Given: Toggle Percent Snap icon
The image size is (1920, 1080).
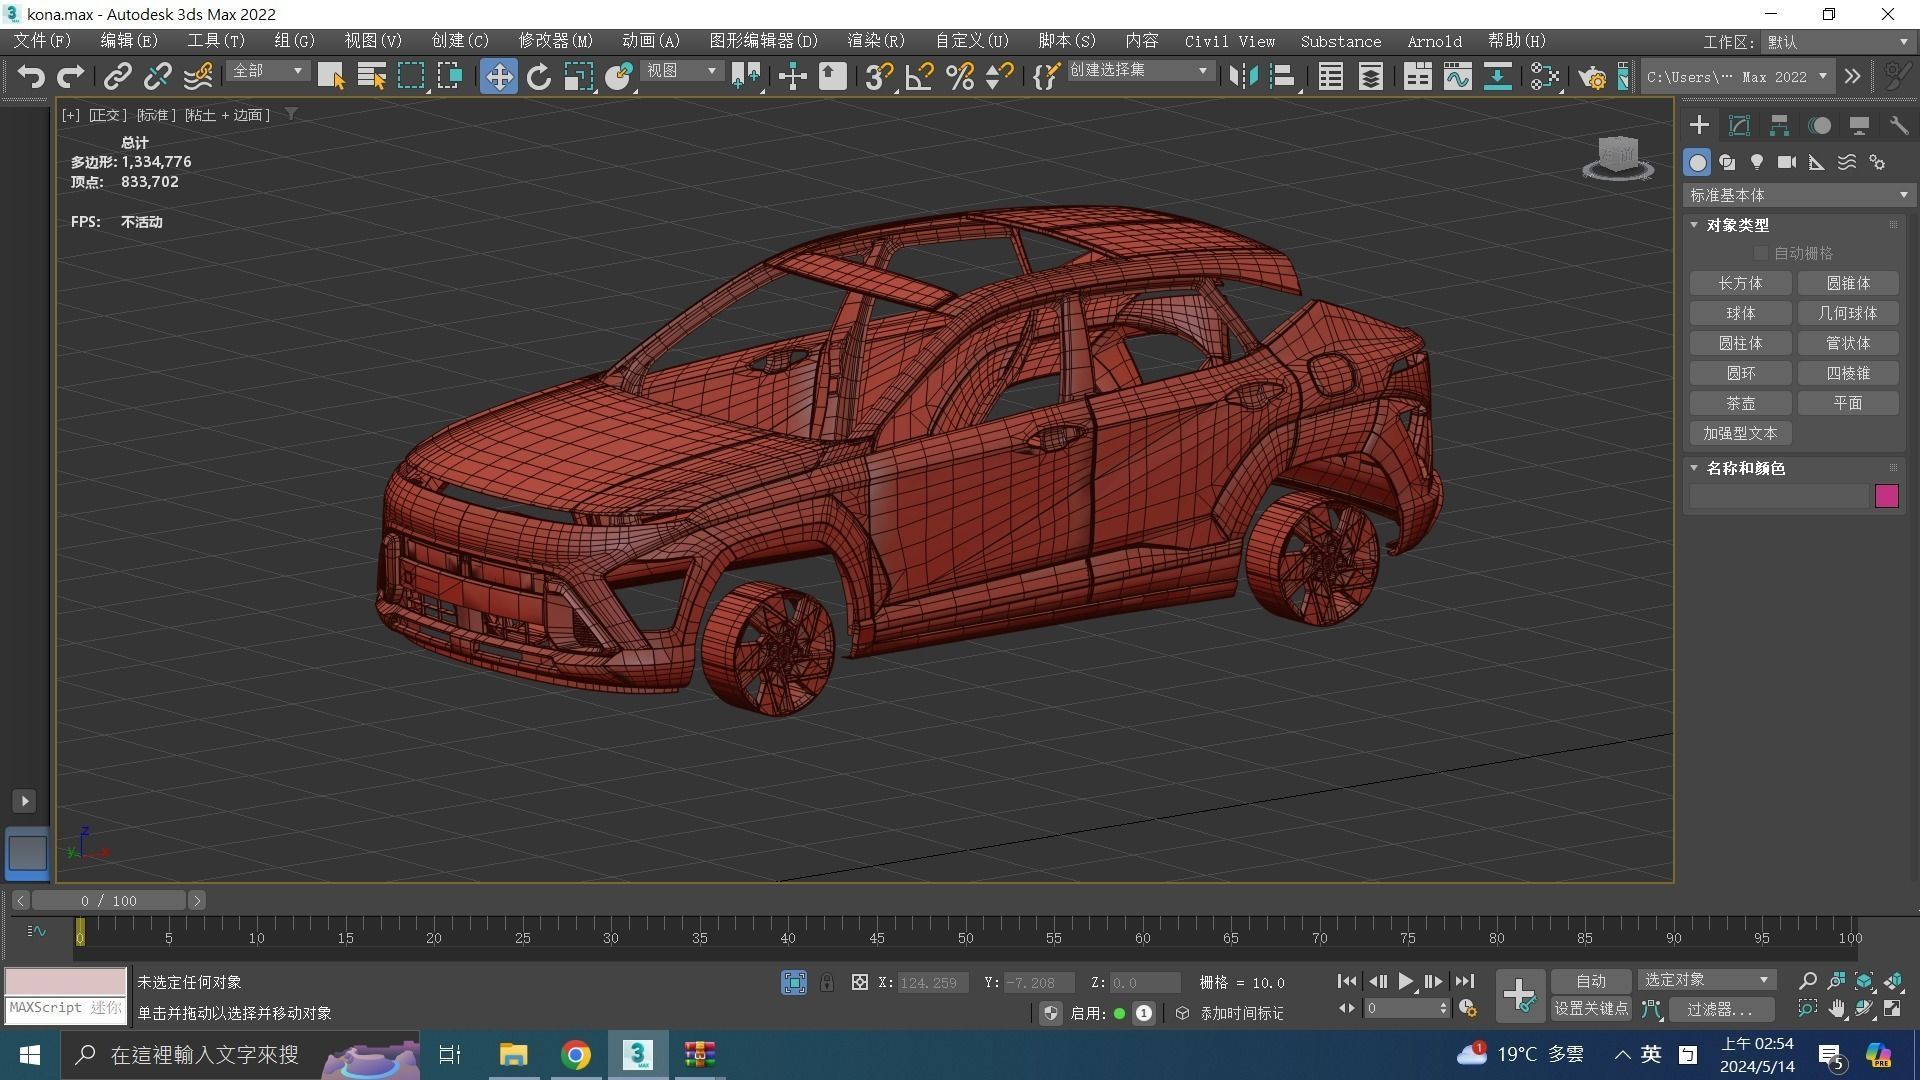Looking at the screenshot, I should (x=960, y=76).
